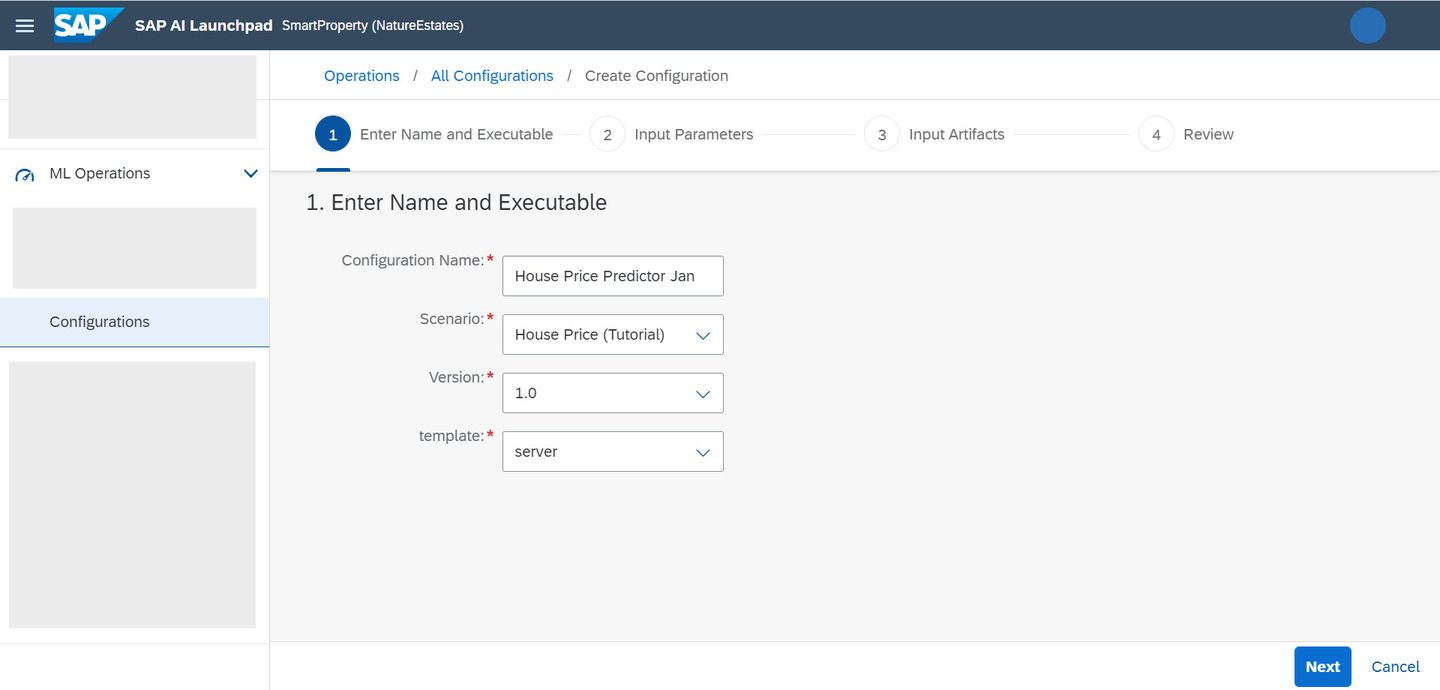Screen dimensions: 1440x690
Task: Go to Operations breadcrumb
Action: click(x=361, y=76)
